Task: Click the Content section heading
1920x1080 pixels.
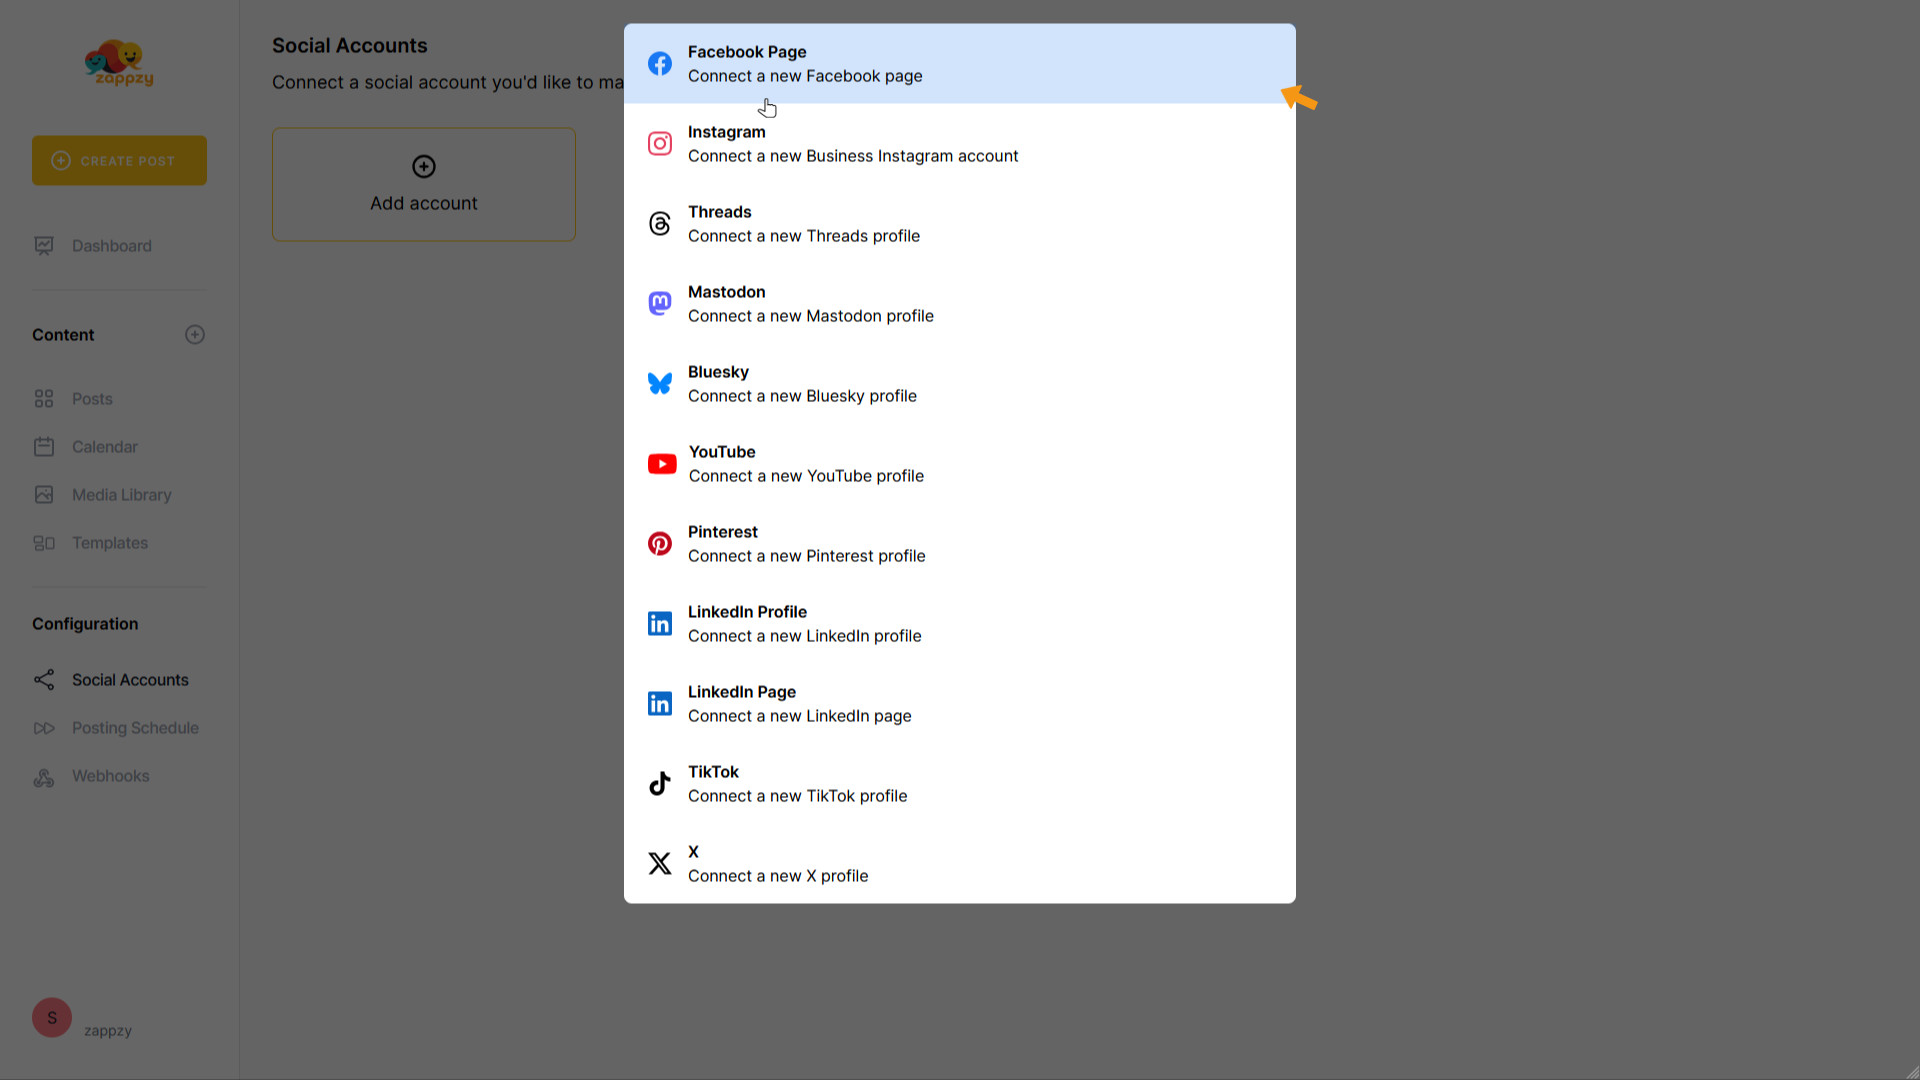Action: pos(63,335)
